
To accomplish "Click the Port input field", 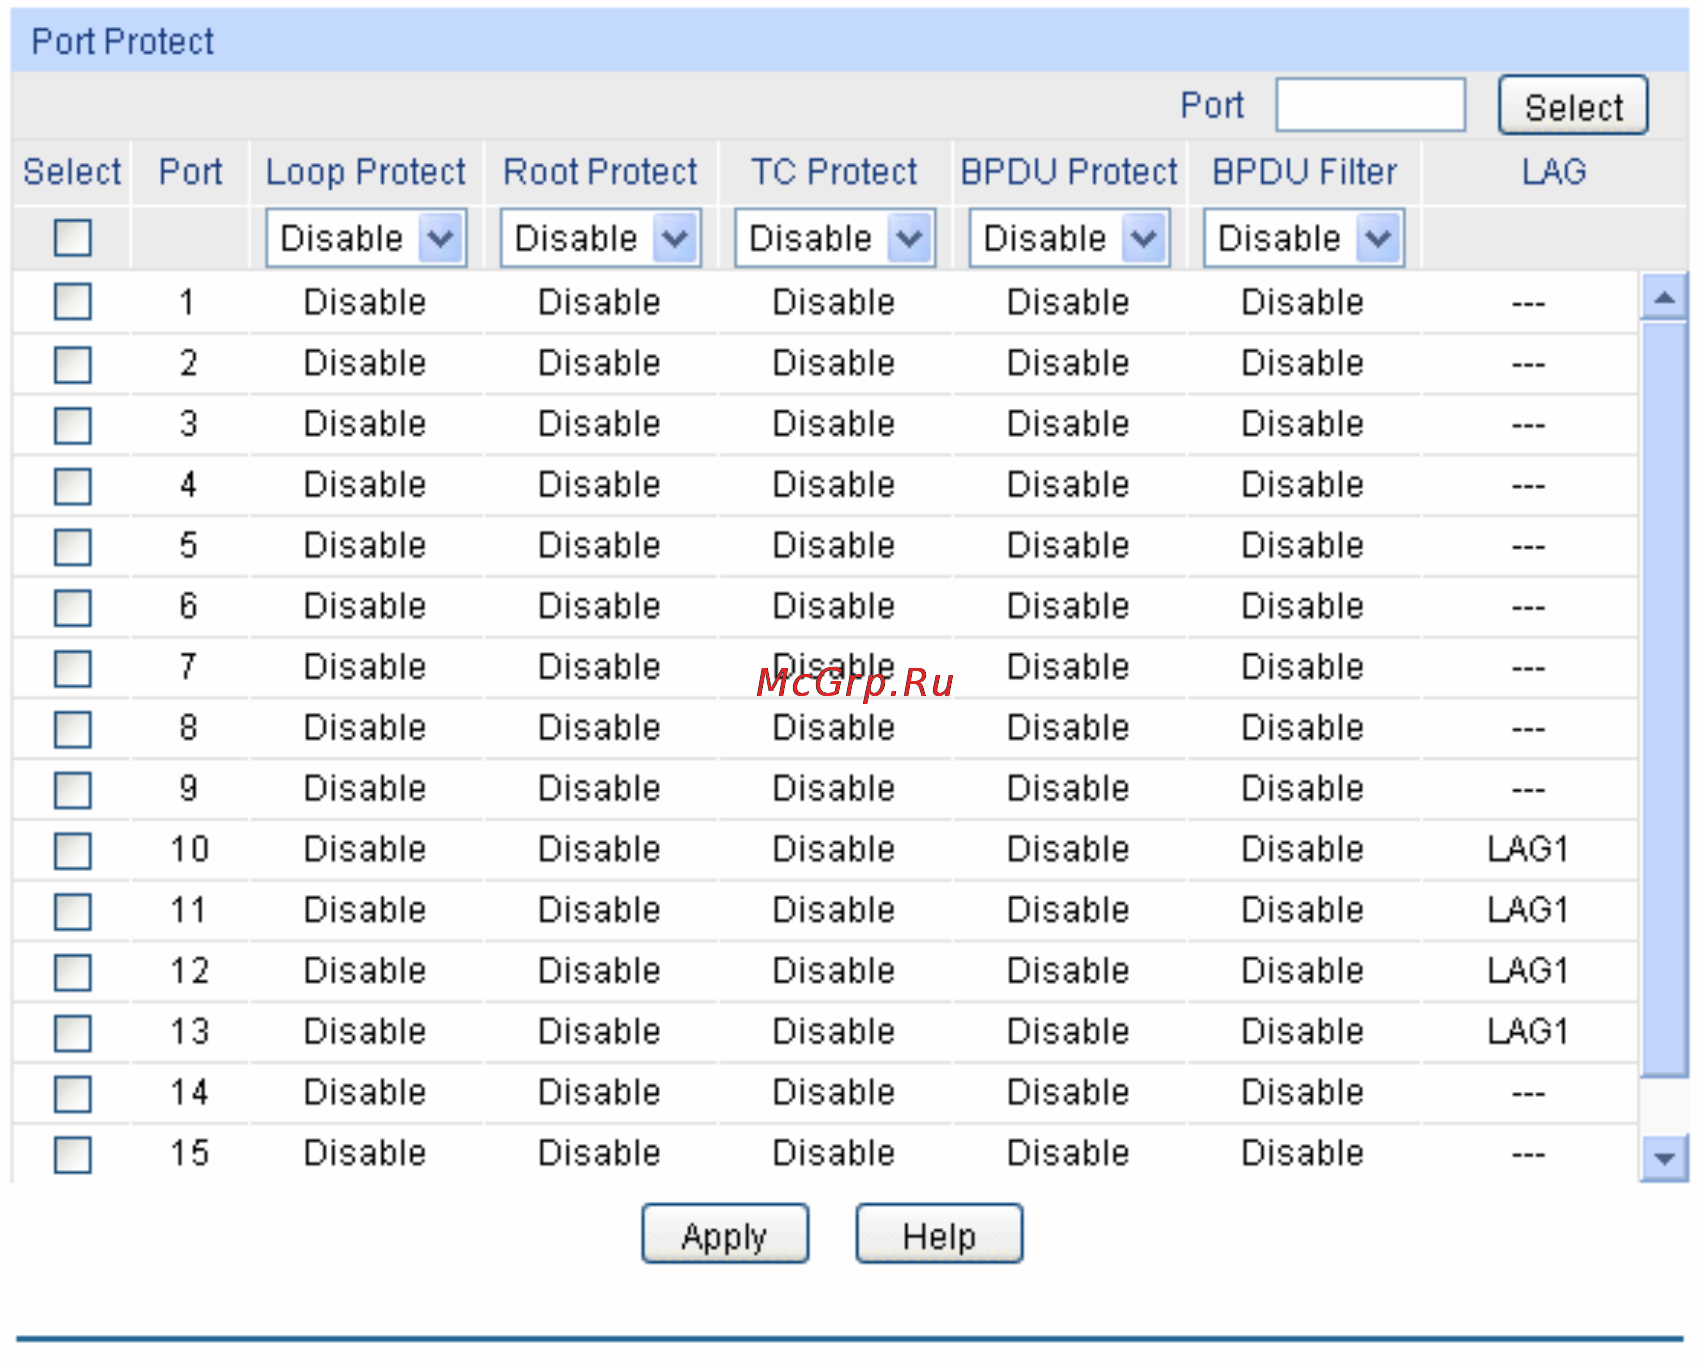I will tap(1371, 105).
